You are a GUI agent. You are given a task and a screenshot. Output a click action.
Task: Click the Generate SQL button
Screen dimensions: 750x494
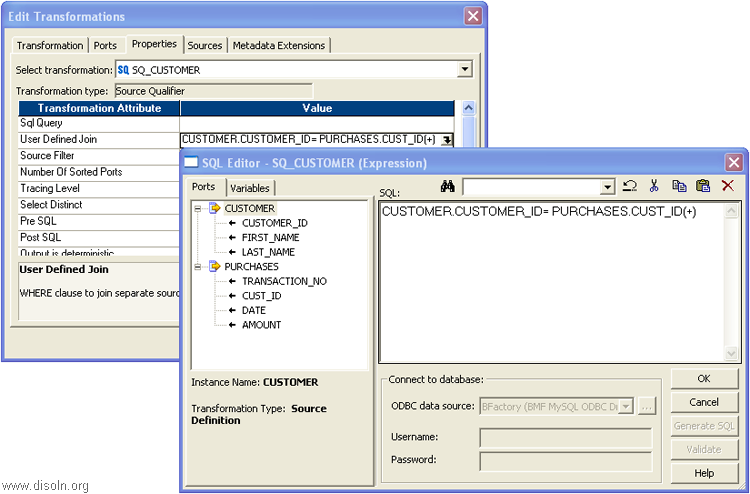[704, 426]
